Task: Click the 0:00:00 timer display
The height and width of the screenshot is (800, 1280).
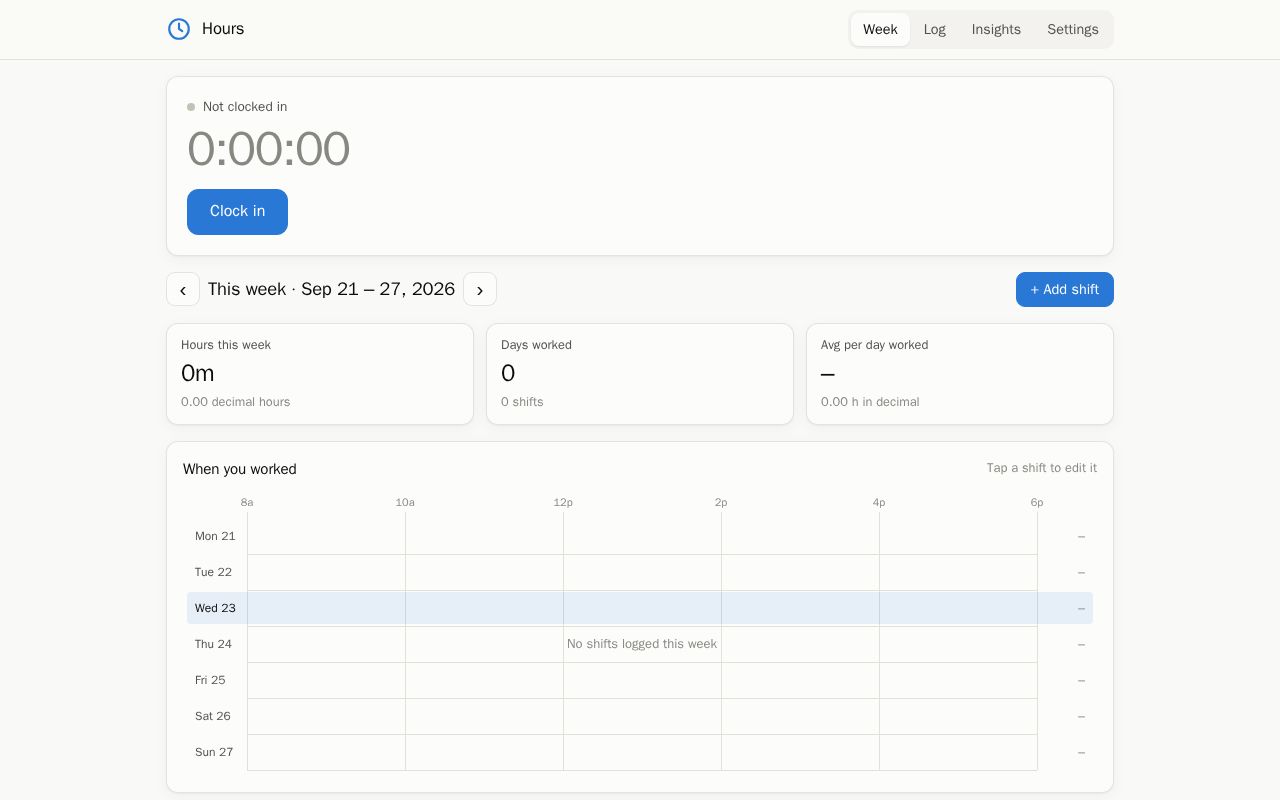Action: click(x=268, y=149)
